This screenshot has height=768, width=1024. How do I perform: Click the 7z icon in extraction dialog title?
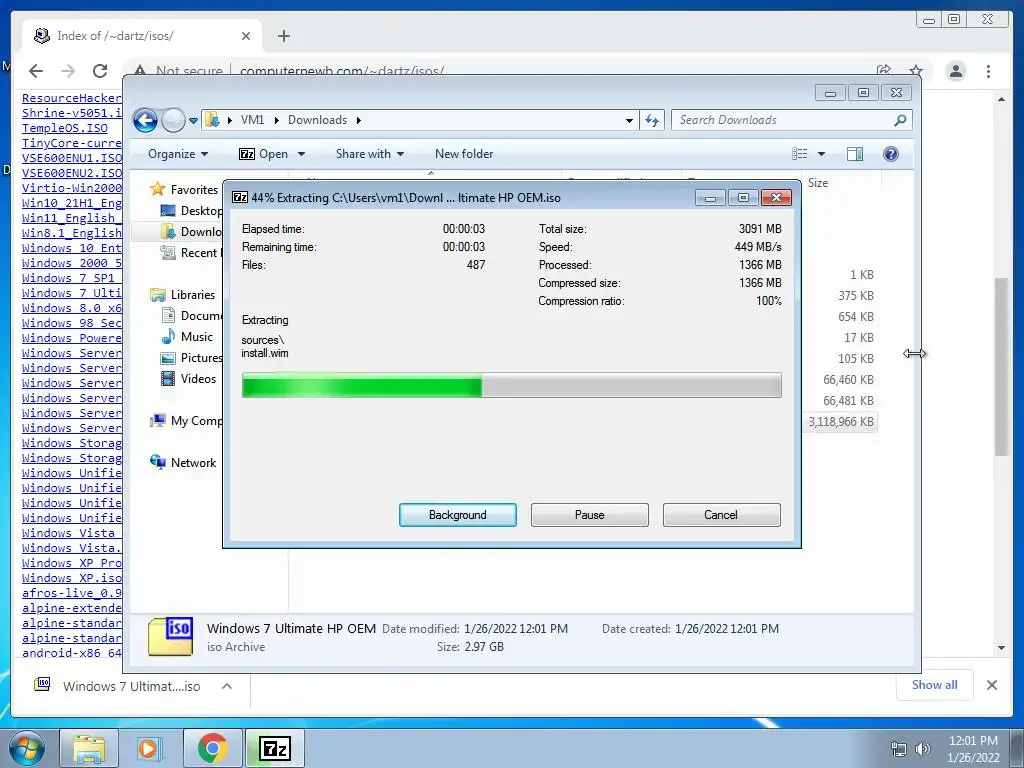pos(240,197)
